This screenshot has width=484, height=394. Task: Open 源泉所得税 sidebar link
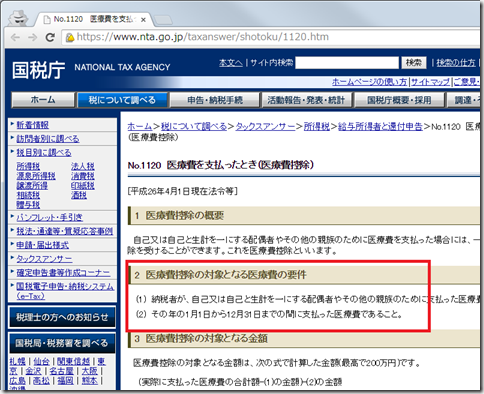(x=36, y=176)
